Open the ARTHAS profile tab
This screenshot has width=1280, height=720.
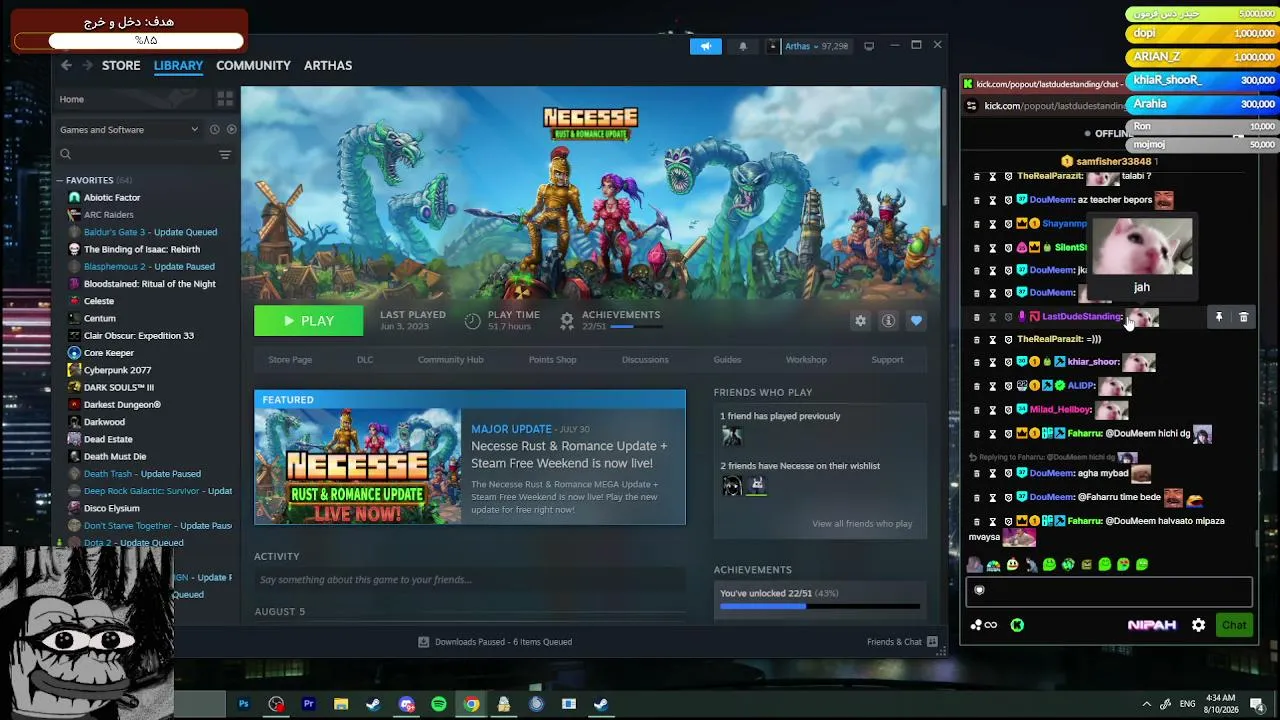(328, 65)
